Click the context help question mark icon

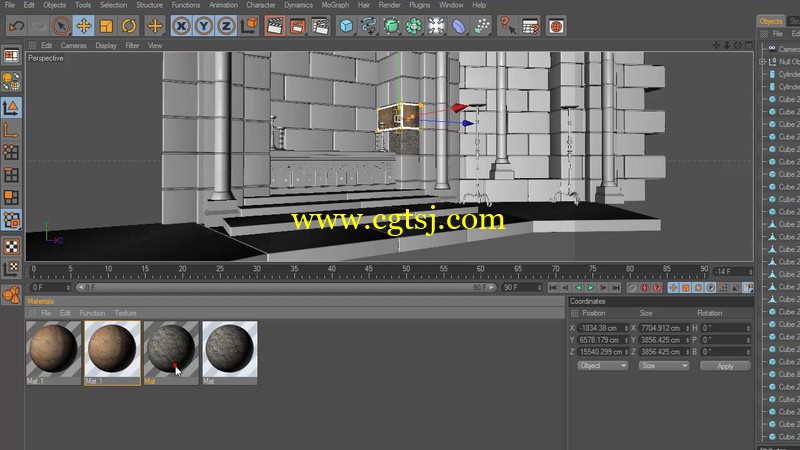(x=507, y=26)
